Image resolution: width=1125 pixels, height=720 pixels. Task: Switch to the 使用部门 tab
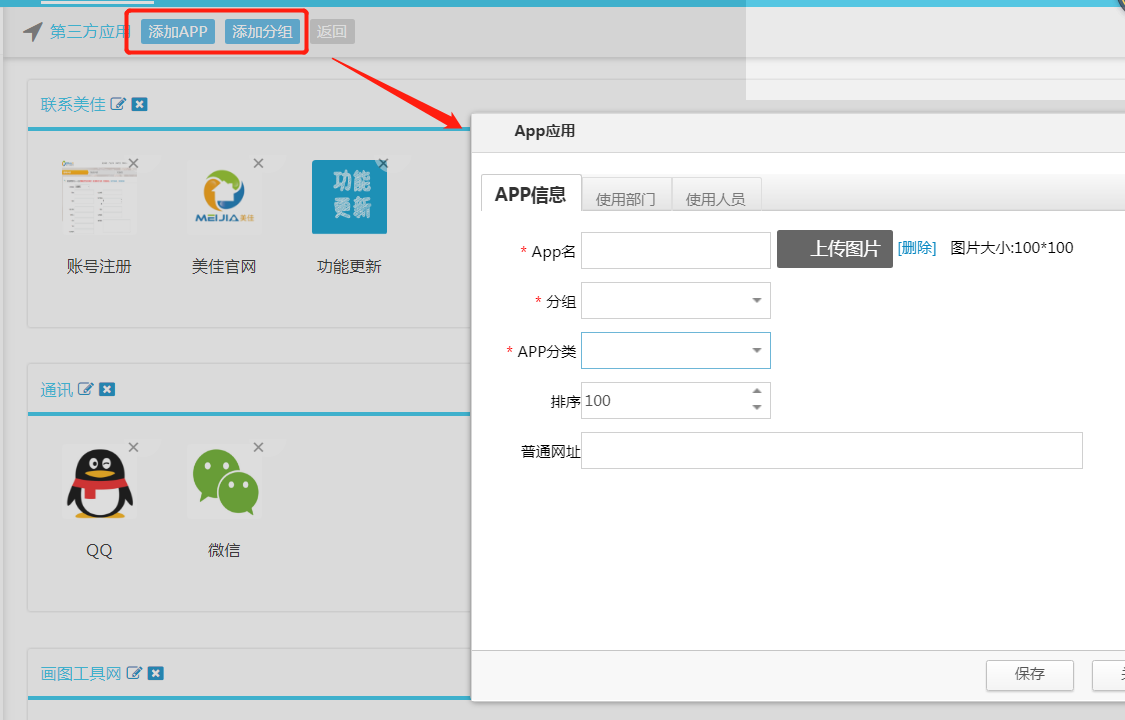[x=626, y=198]
